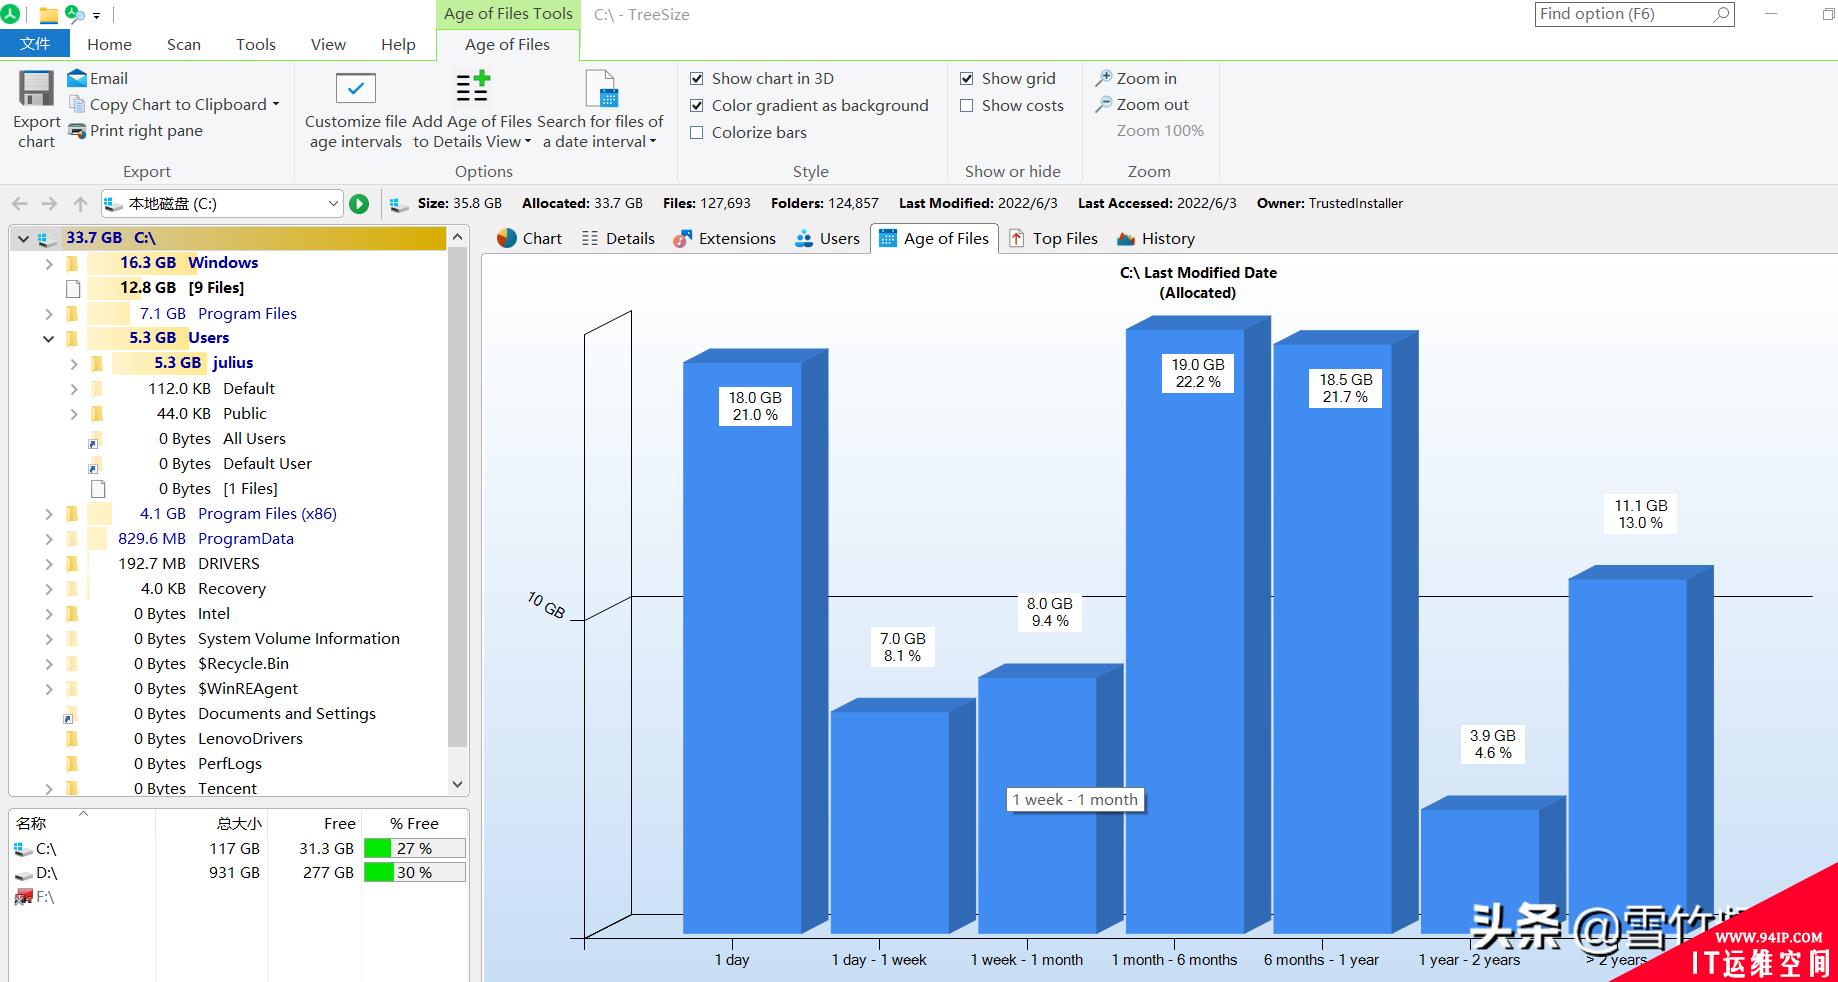1838x982 pixels.
Task: Switch to the Home ribbon tab
Action: [x=109, y=44]
